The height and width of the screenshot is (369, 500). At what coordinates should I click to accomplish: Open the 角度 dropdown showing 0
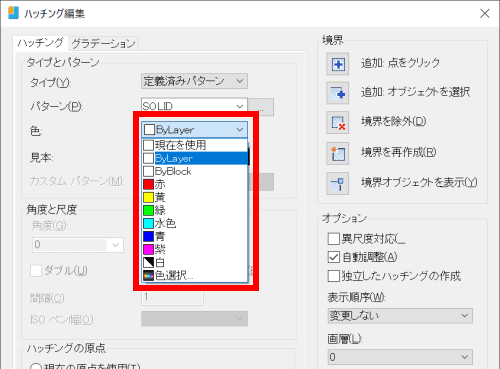tap(78, 245)
